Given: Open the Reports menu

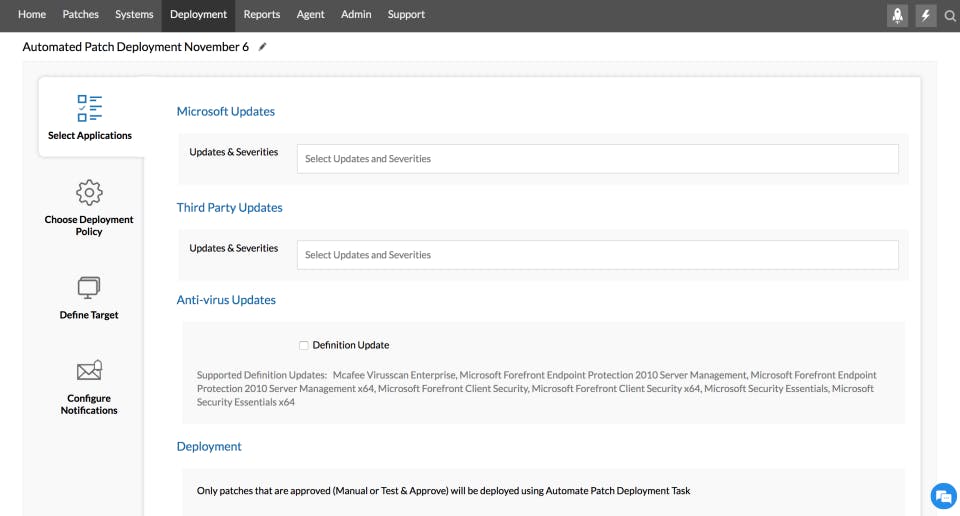Looking at the screenshot, I should tap(261, 14).
